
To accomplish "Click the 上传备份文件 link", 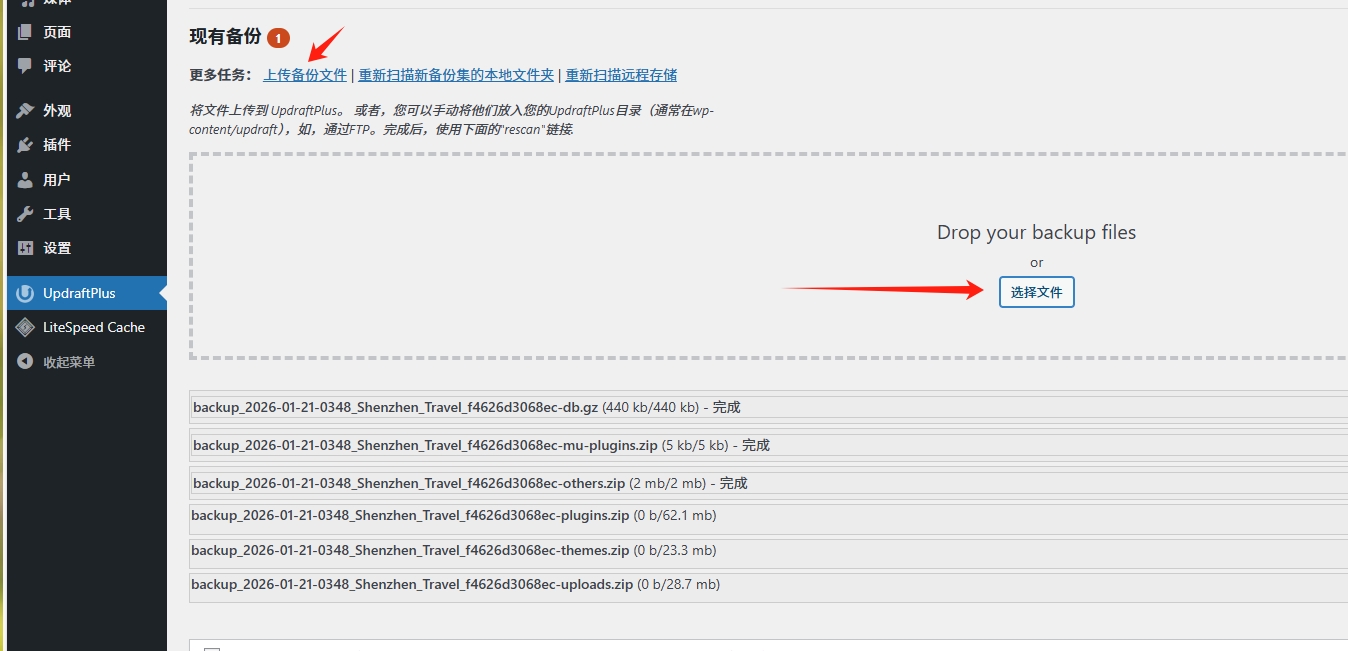I will point(305,75).
